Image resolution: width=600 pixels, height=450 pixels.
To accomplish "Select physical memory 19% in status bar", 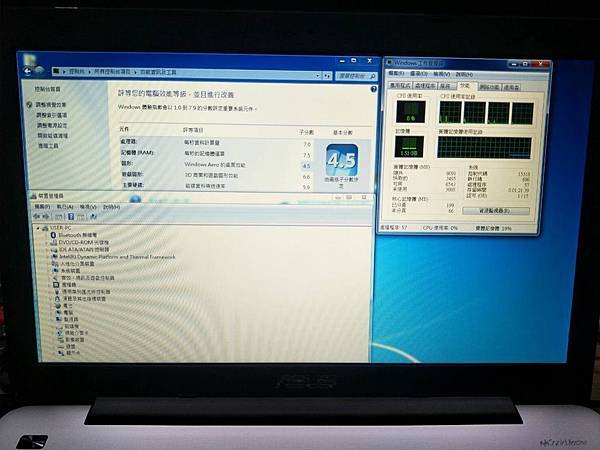I will (x=493, y=228).
